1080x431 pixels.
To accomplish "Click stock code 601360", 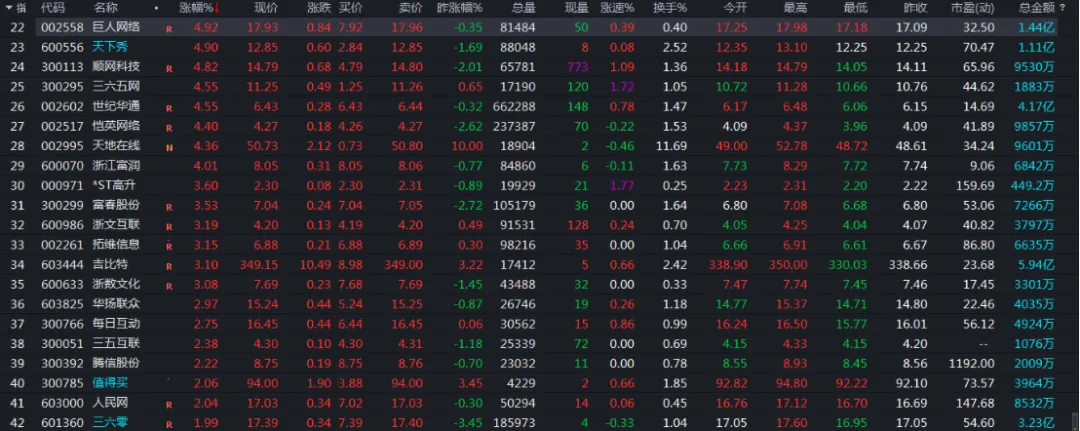I will coord(62,422).
